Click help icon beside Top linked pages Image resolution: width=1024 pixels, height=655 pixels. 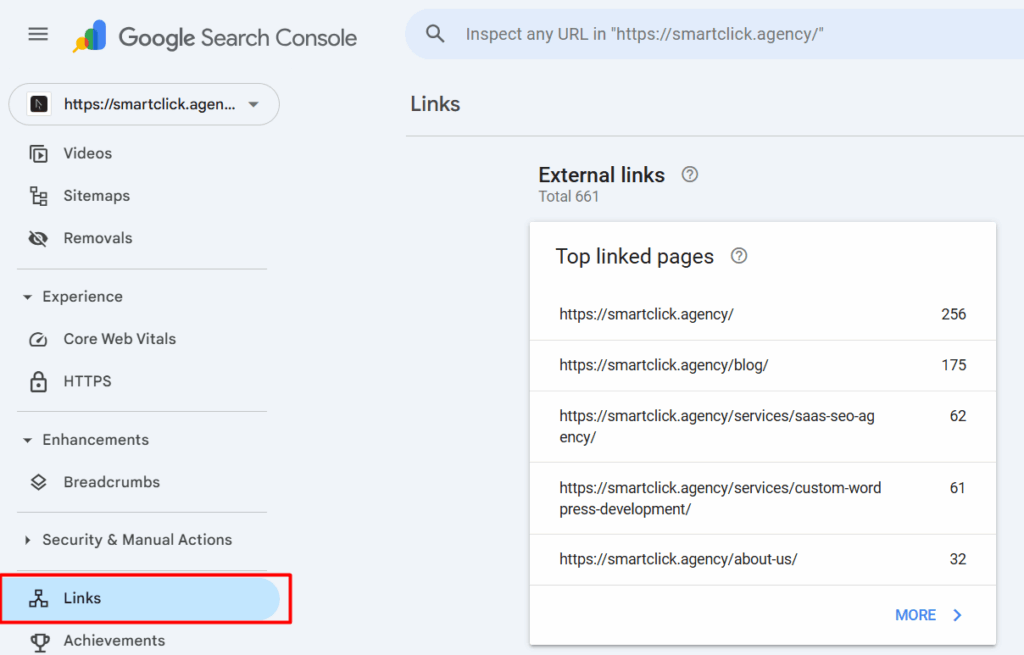739,256
